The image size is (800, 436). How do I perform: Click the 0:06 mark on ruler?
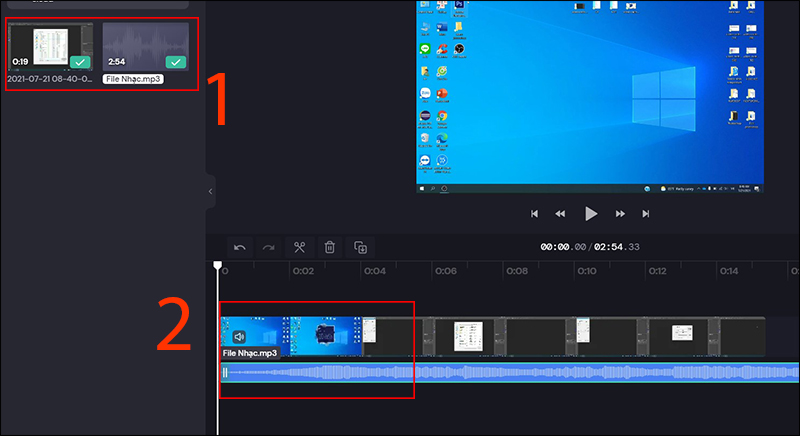coord(446,271)
